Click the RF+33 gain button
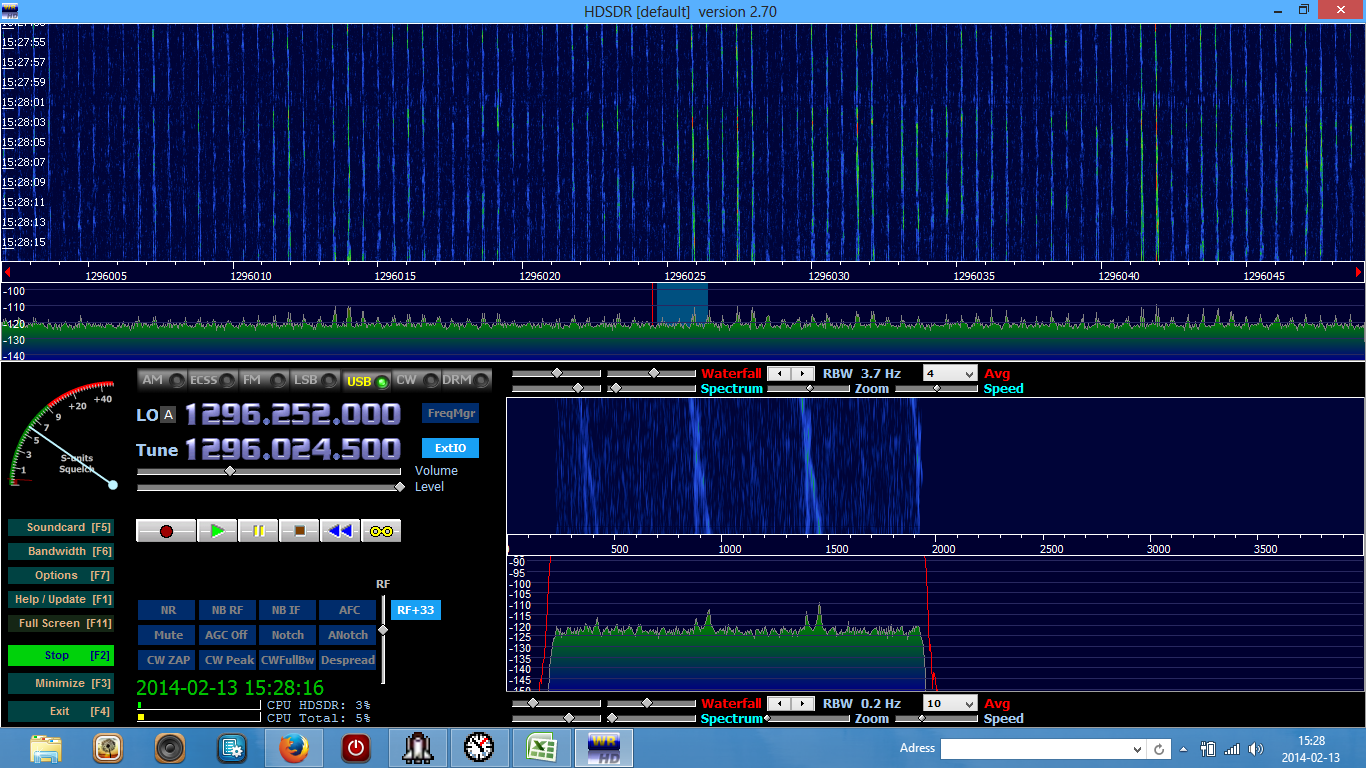Viewport: 1366px width, 768px height. 416,610
